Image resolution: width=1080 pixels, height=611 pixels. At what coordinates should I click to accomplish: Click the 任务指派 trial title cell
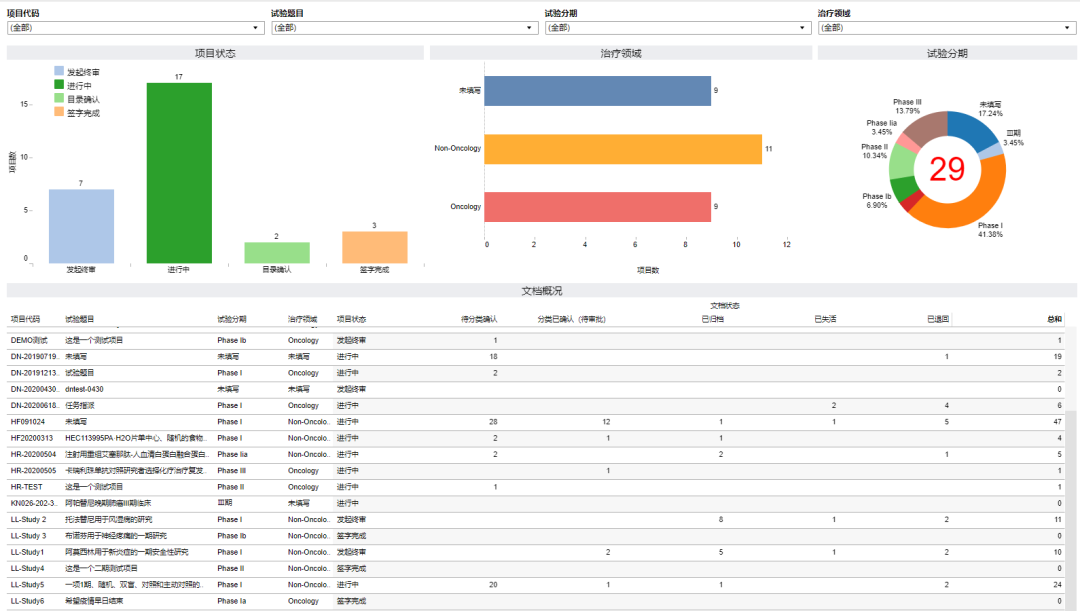tap(80, 406)
